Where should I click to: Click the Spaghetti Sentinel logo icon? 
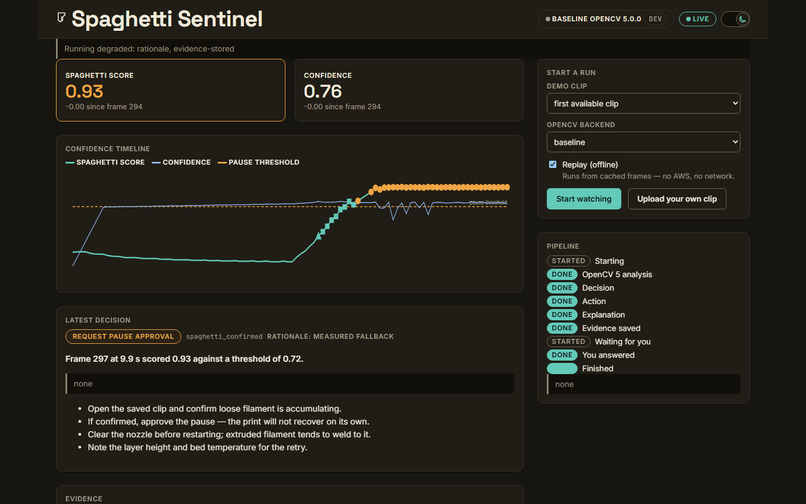click(x=61, y=18)
